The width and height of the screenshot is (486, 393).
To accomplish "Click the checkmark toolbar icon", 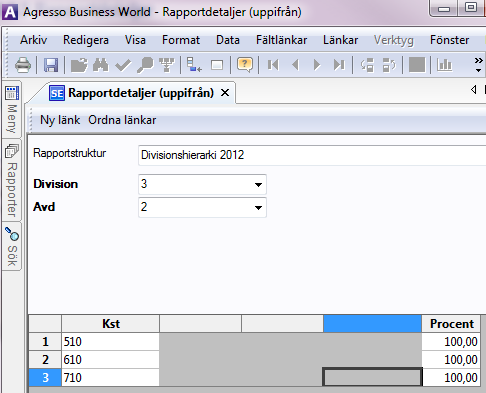I will click(x=123, y=65).
